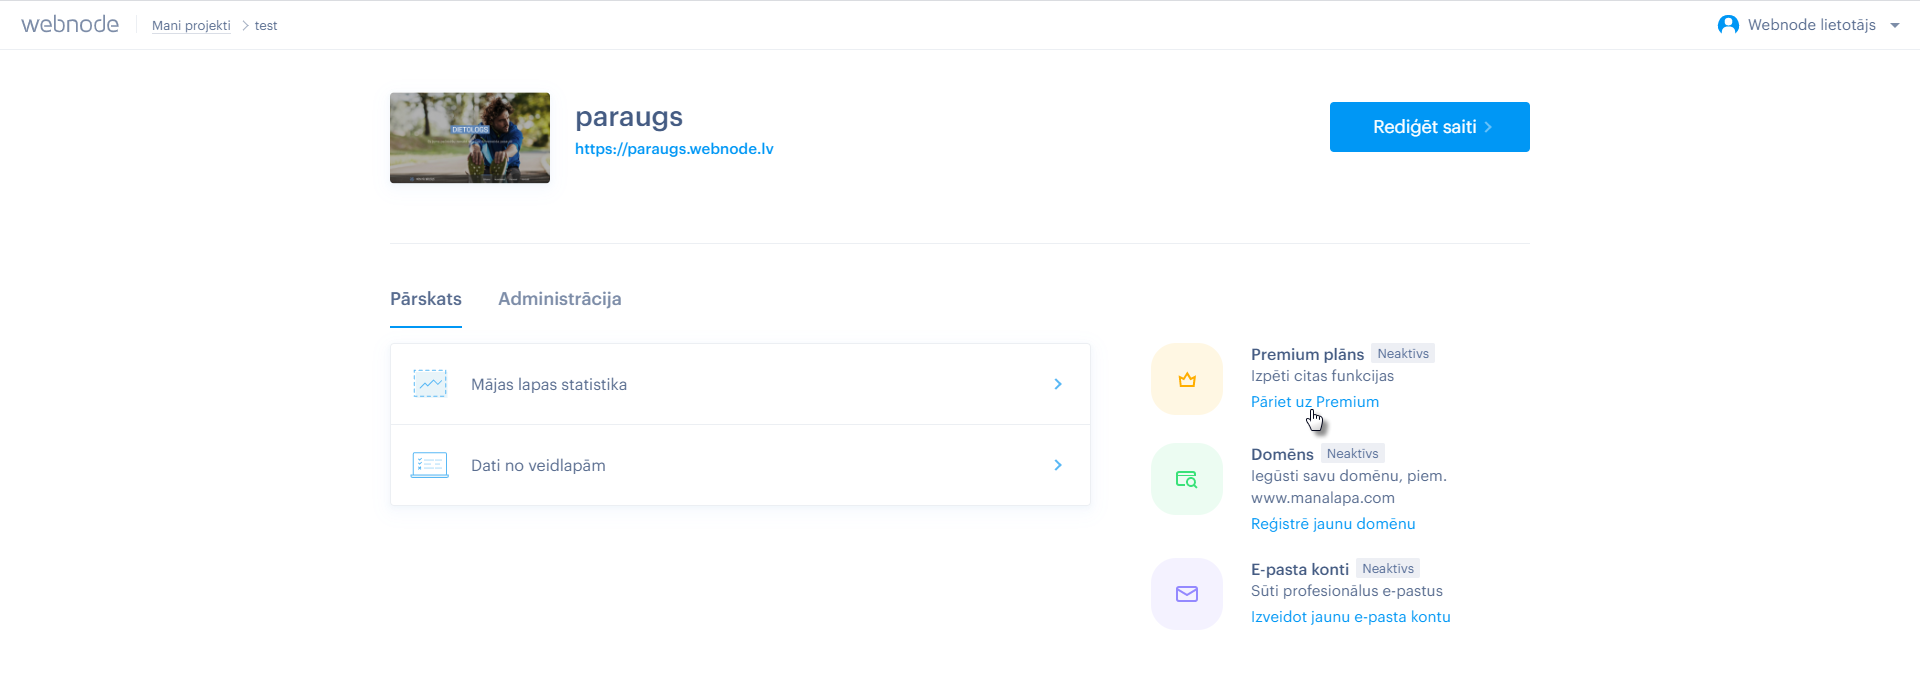Follow the Pāriet uz Premium link

coord(1315,402)
